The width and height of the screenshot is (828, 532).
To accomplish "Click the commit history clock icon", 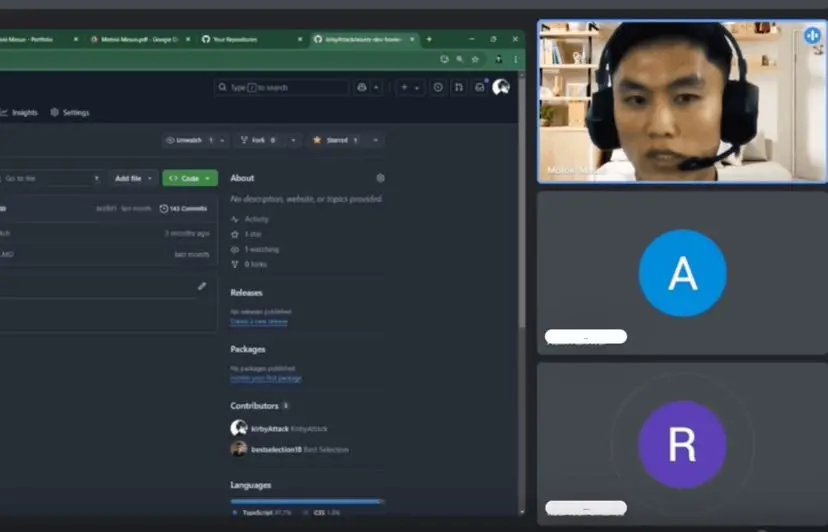I will [x=164, y=209].
